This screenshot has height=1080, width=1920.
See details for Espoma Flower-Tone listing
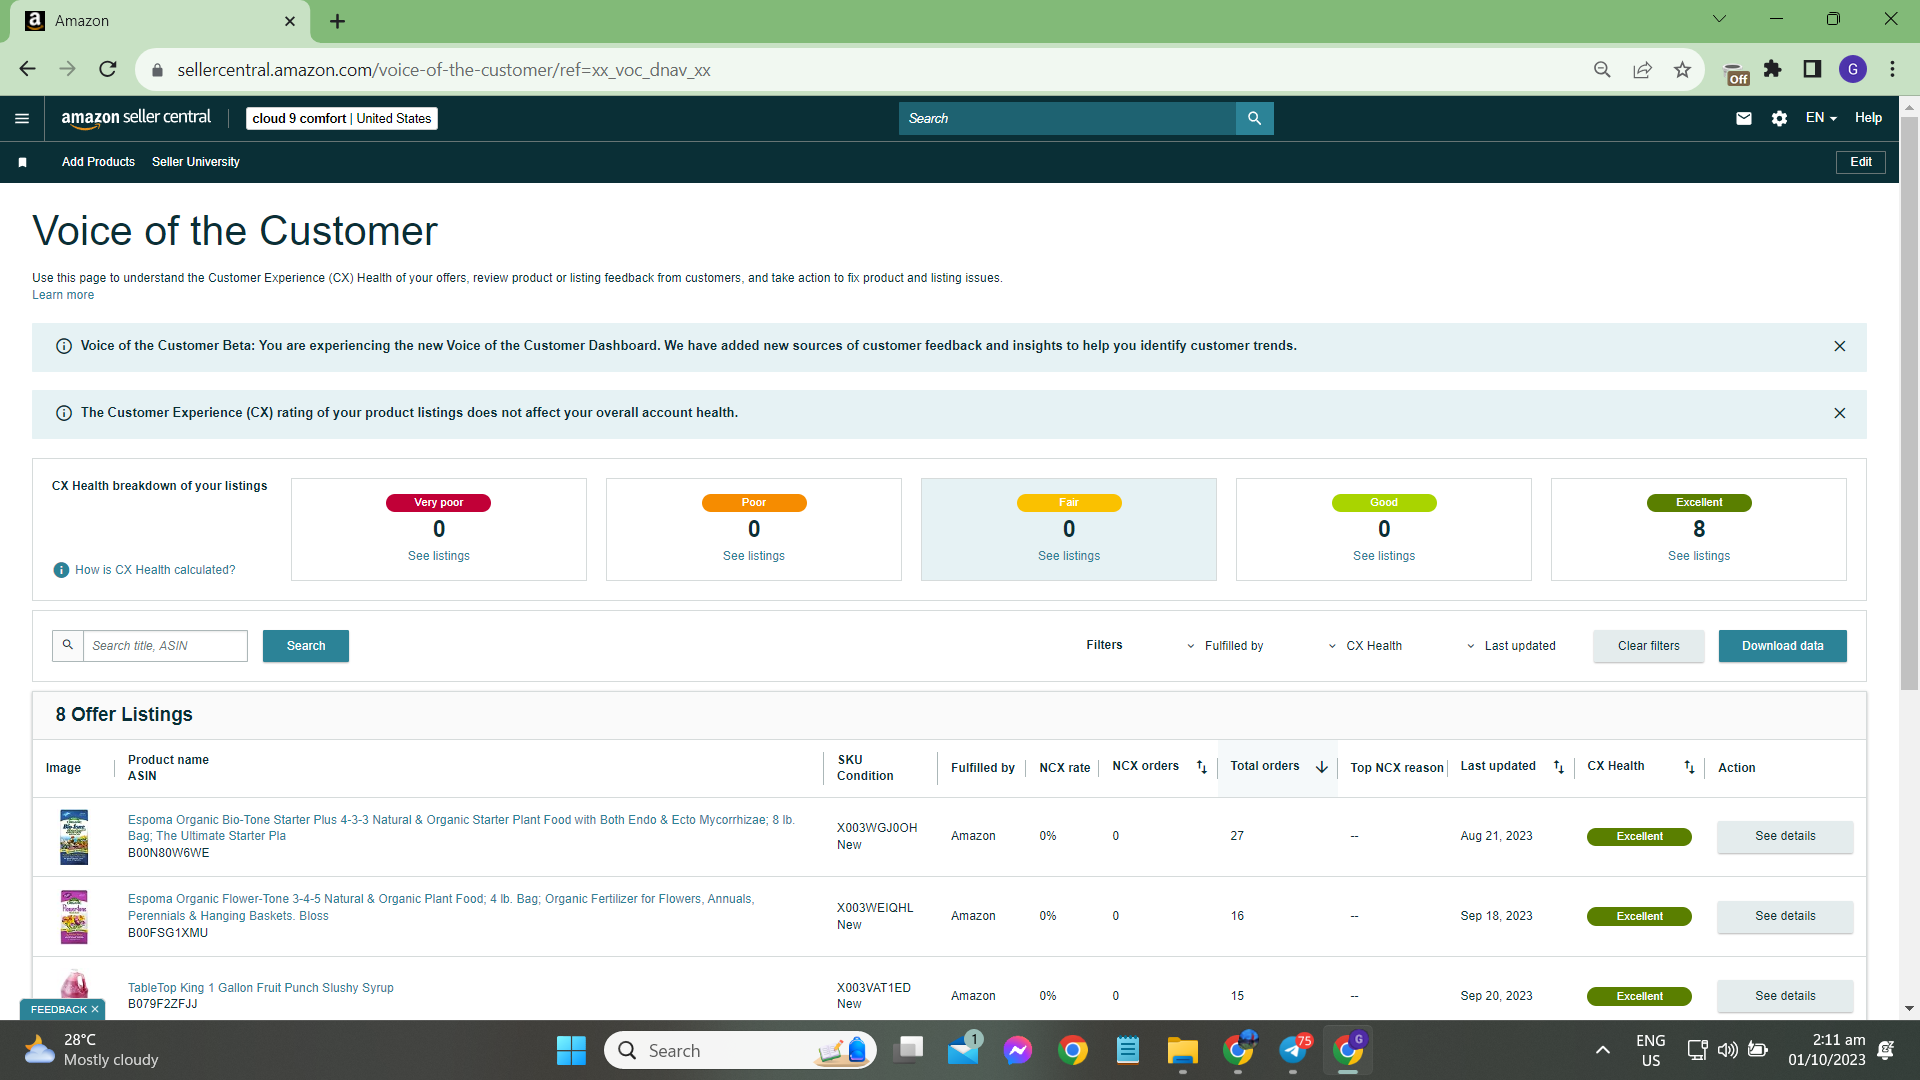(1785, 916)
